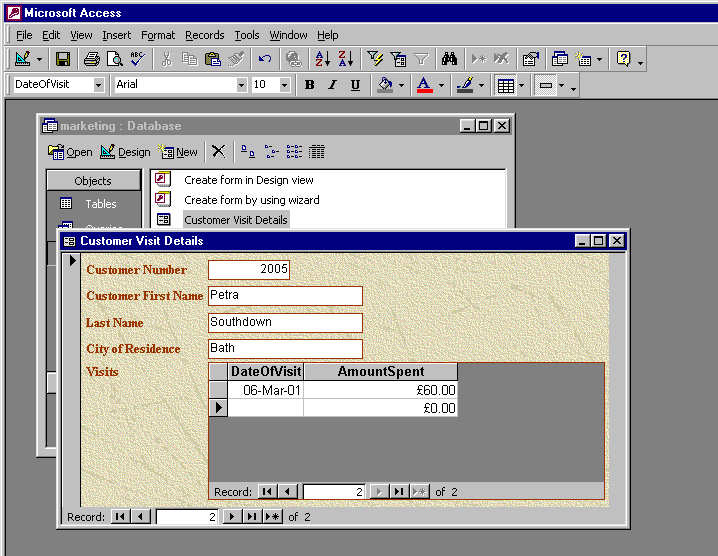This screenshot has height=556, width=718.
Task: Run the Spelling check icon
Action: coord(137,59)
